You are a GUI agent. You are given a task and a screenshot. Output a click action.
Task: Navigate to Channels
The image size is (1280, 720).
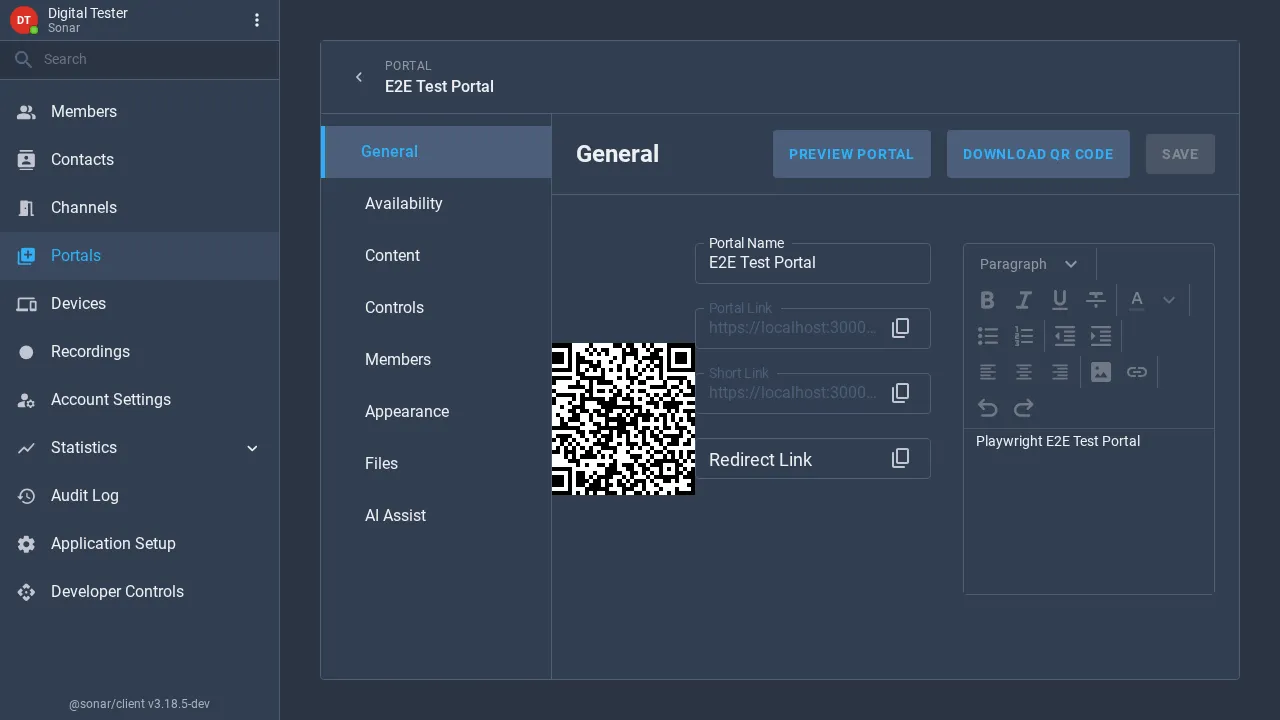tap(140, 208)
